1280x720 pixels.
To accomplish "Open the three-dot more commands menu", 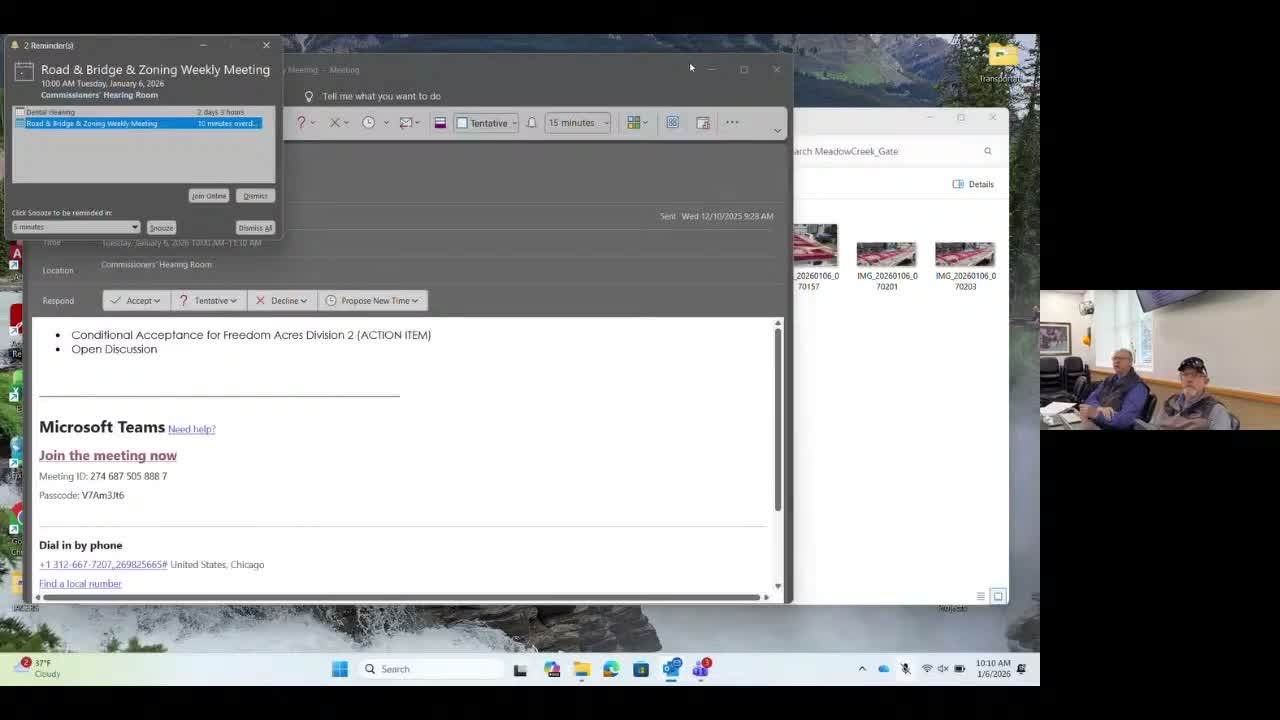I will click(732, 123).
